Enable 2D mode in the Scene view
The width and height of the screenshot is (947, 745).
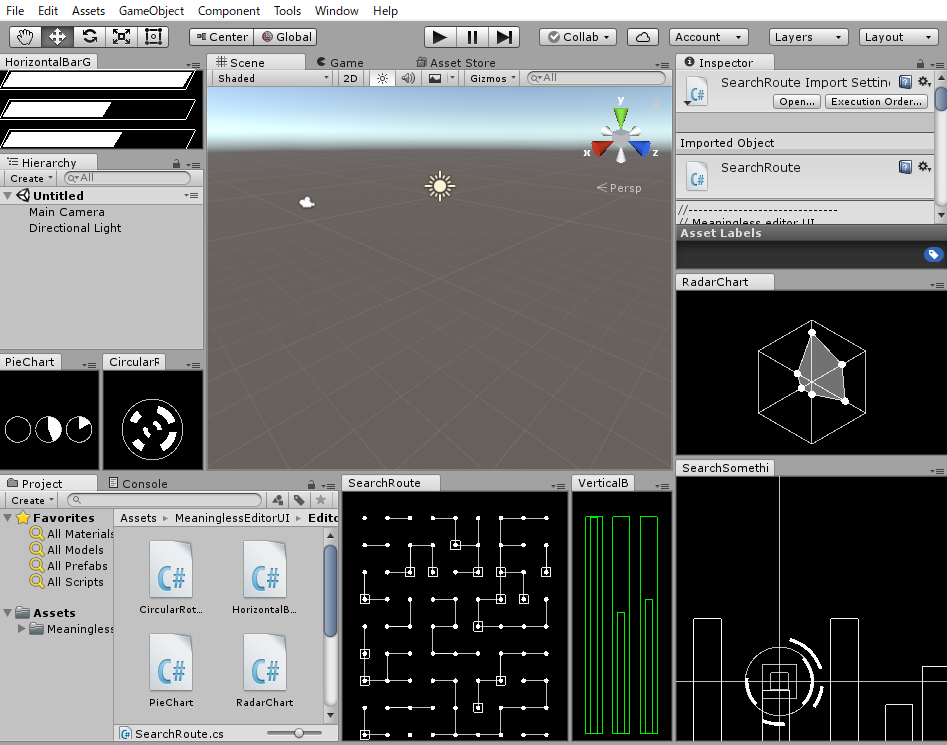350,77
